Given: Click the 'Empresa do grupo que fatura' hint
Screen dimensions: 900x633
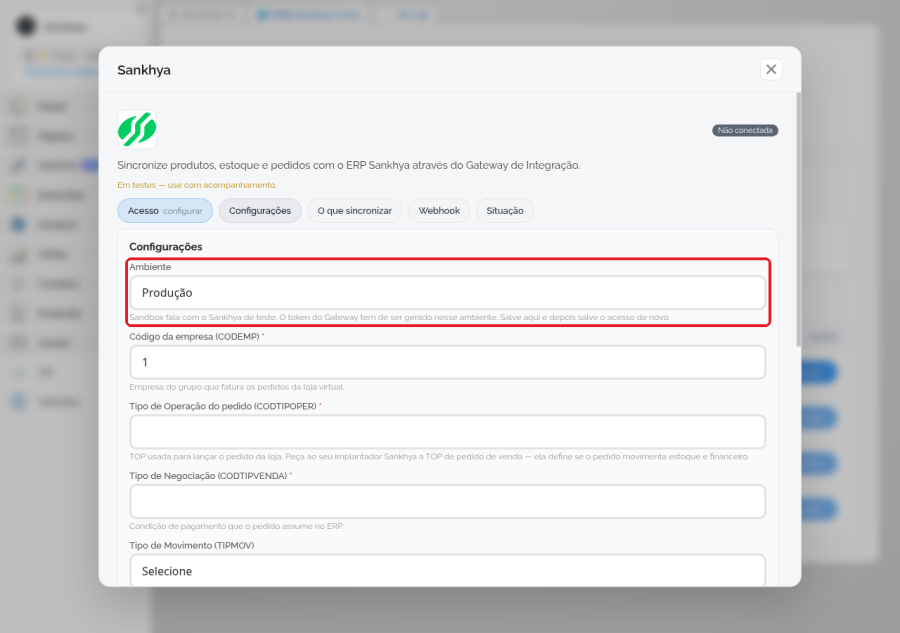Looking at the screenshot, I should point(236,387).
